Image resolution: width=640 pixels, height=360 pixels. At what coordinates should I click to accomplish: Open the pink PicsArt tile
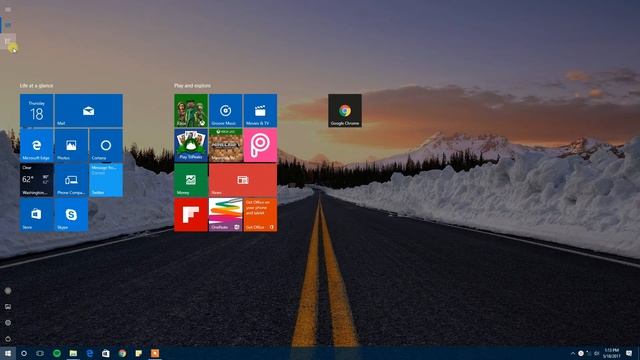point(260,145)
